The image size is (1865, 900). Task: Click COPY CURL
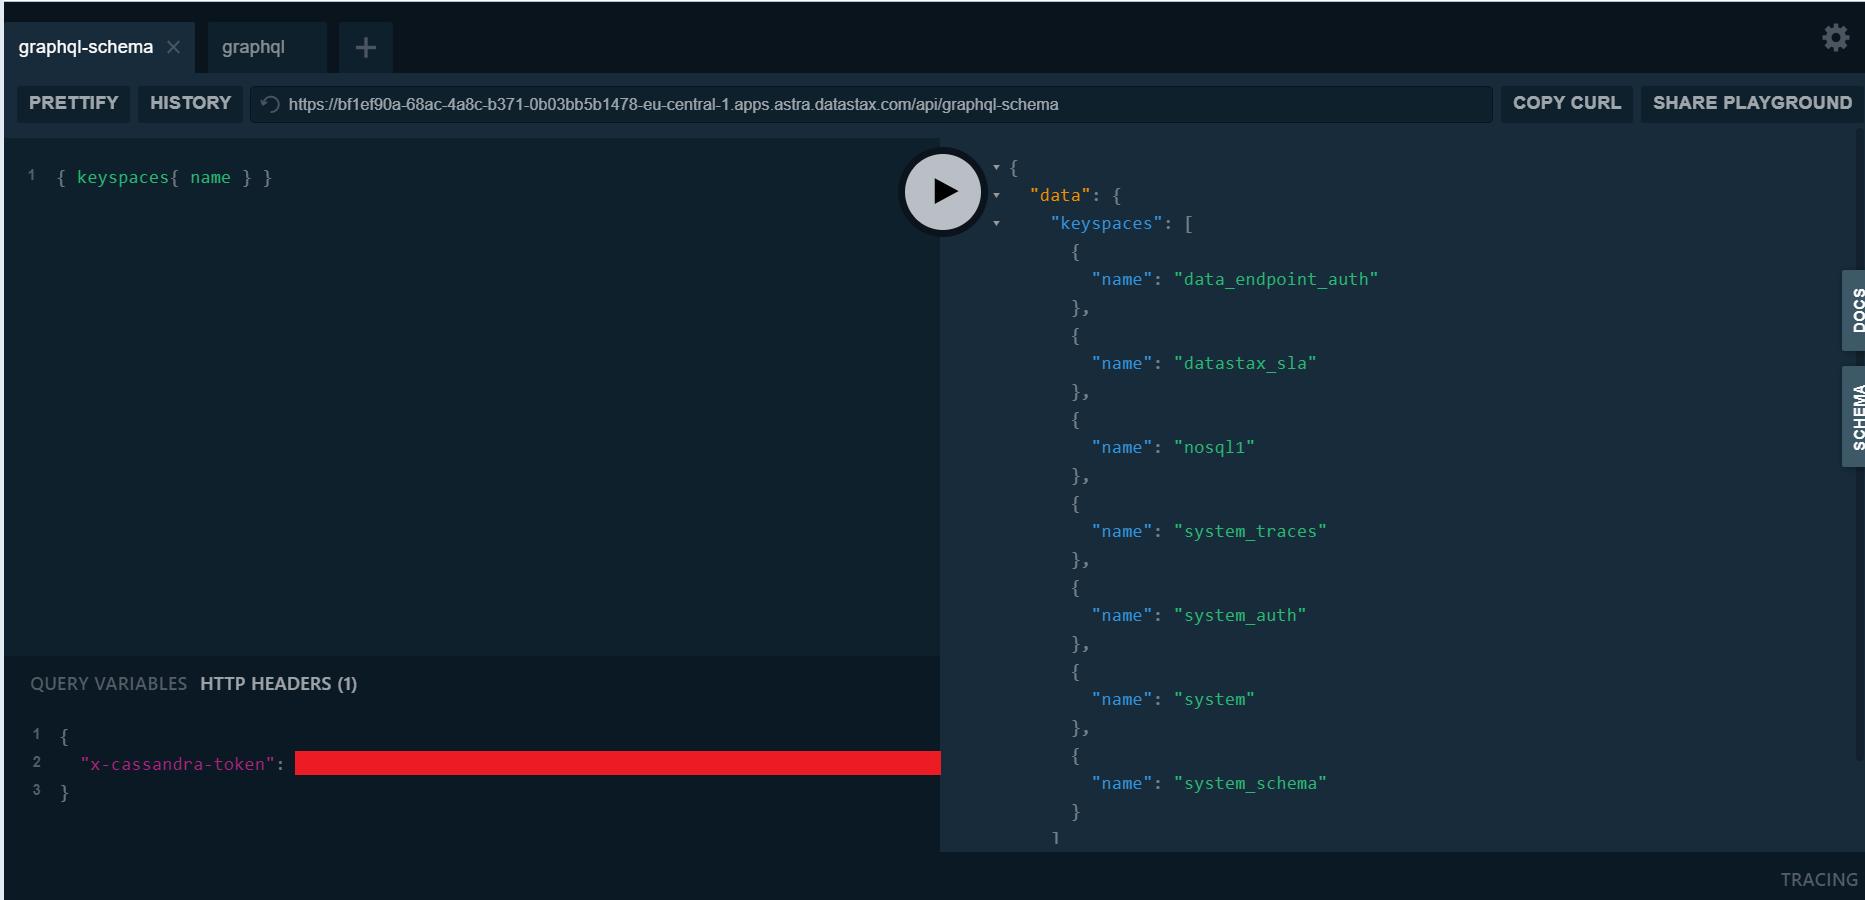pos(1566,103)
